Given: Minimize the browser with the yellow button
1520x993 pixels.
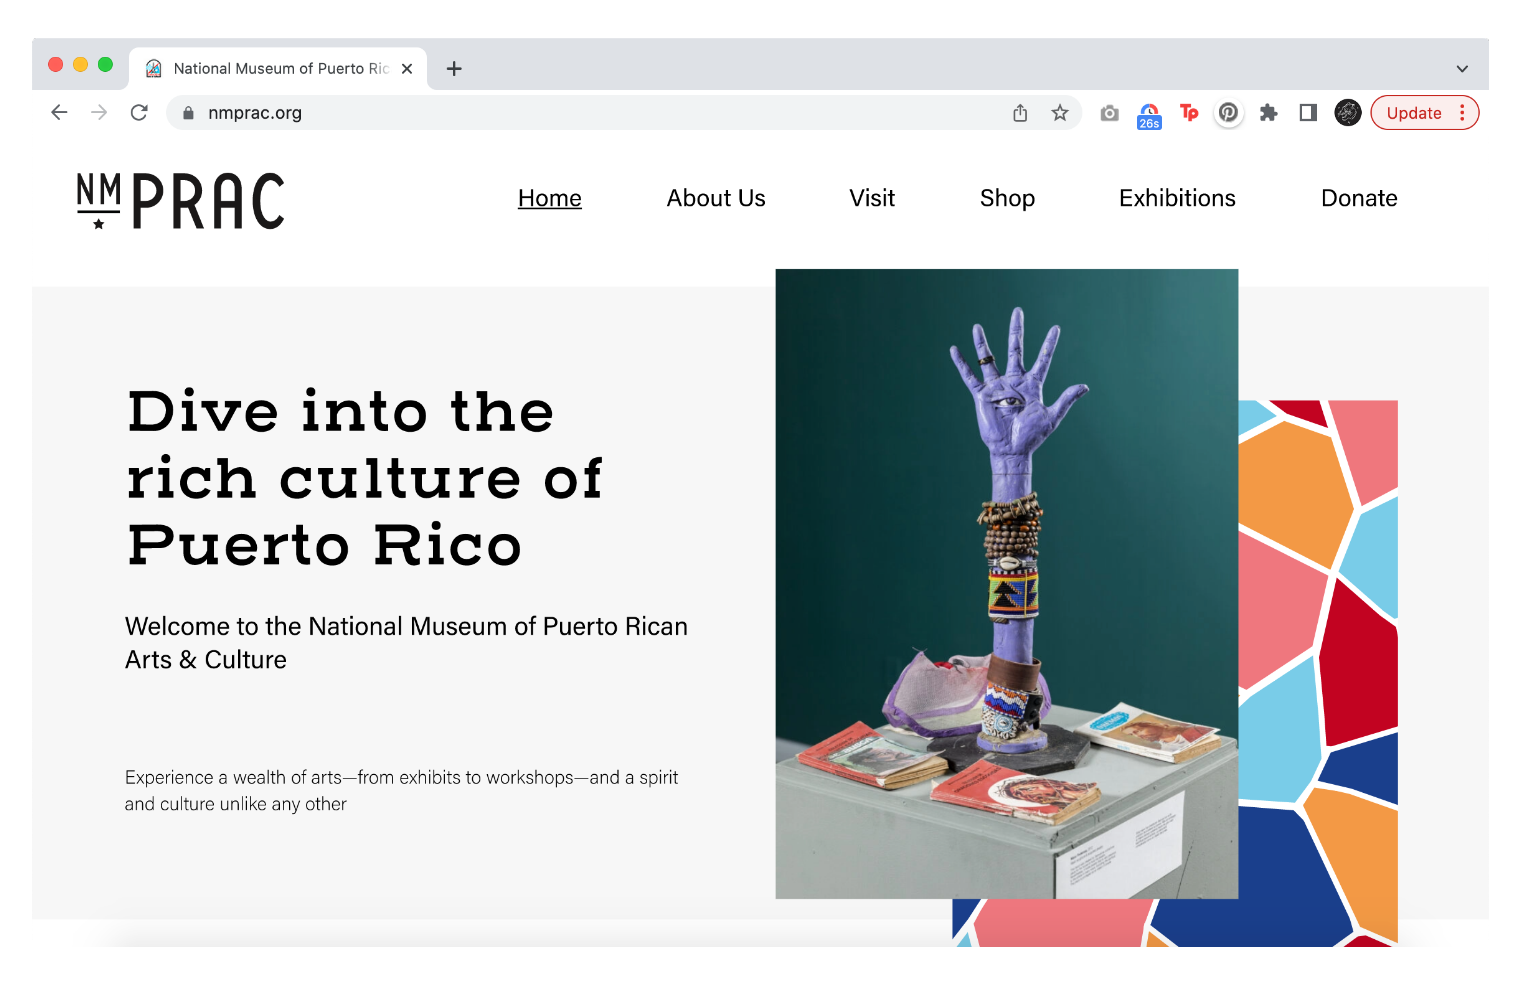Looking at the screenshot, I should point(80,65).
